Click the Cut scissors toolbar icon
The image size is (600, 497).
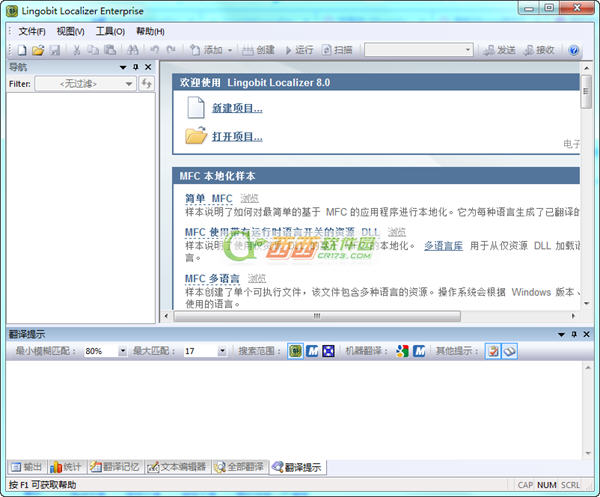77,50
